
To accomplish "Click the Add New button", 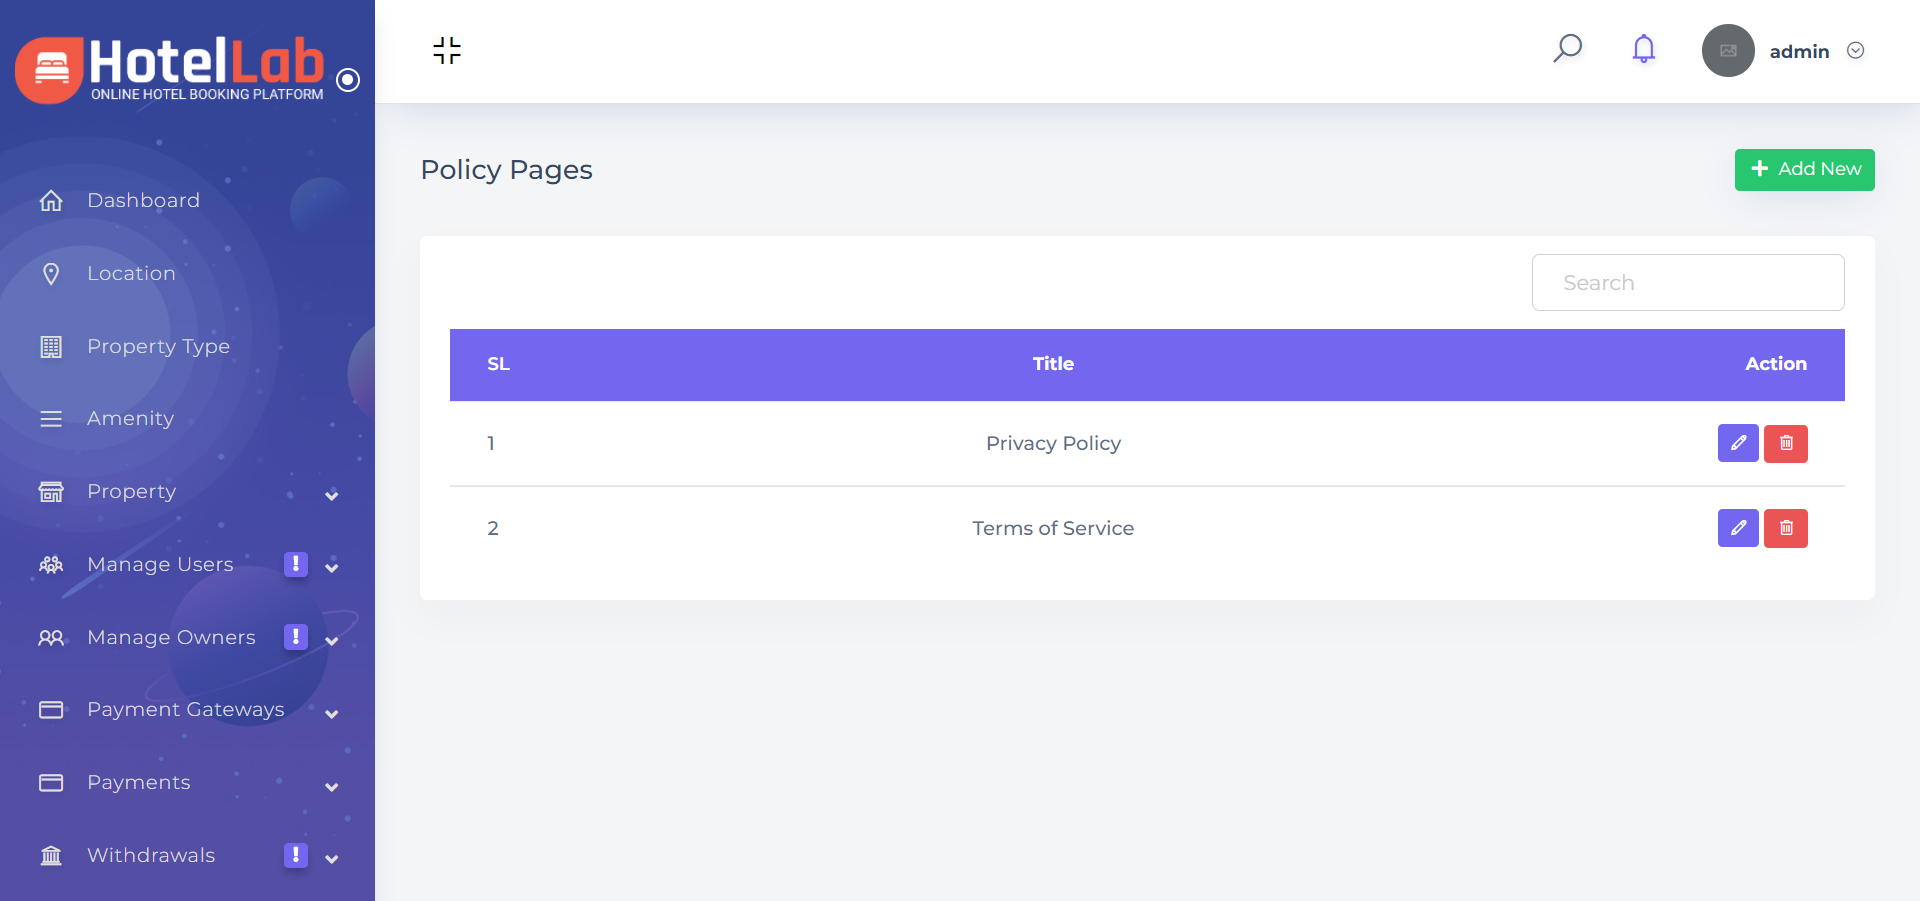I will [1804, 170].
